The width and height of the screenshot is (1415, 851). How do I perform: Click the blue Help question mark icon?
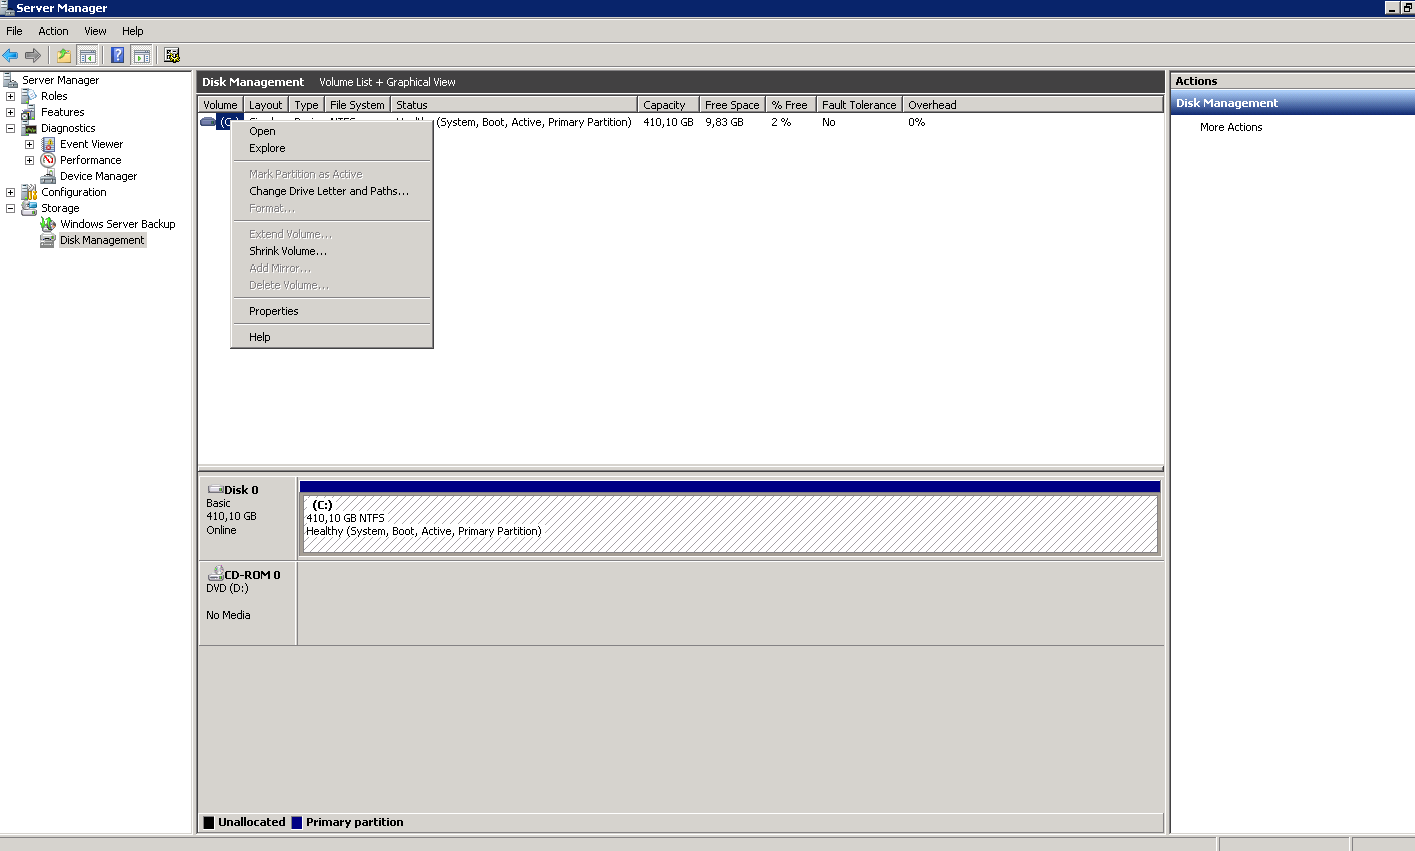click(118, 55)
